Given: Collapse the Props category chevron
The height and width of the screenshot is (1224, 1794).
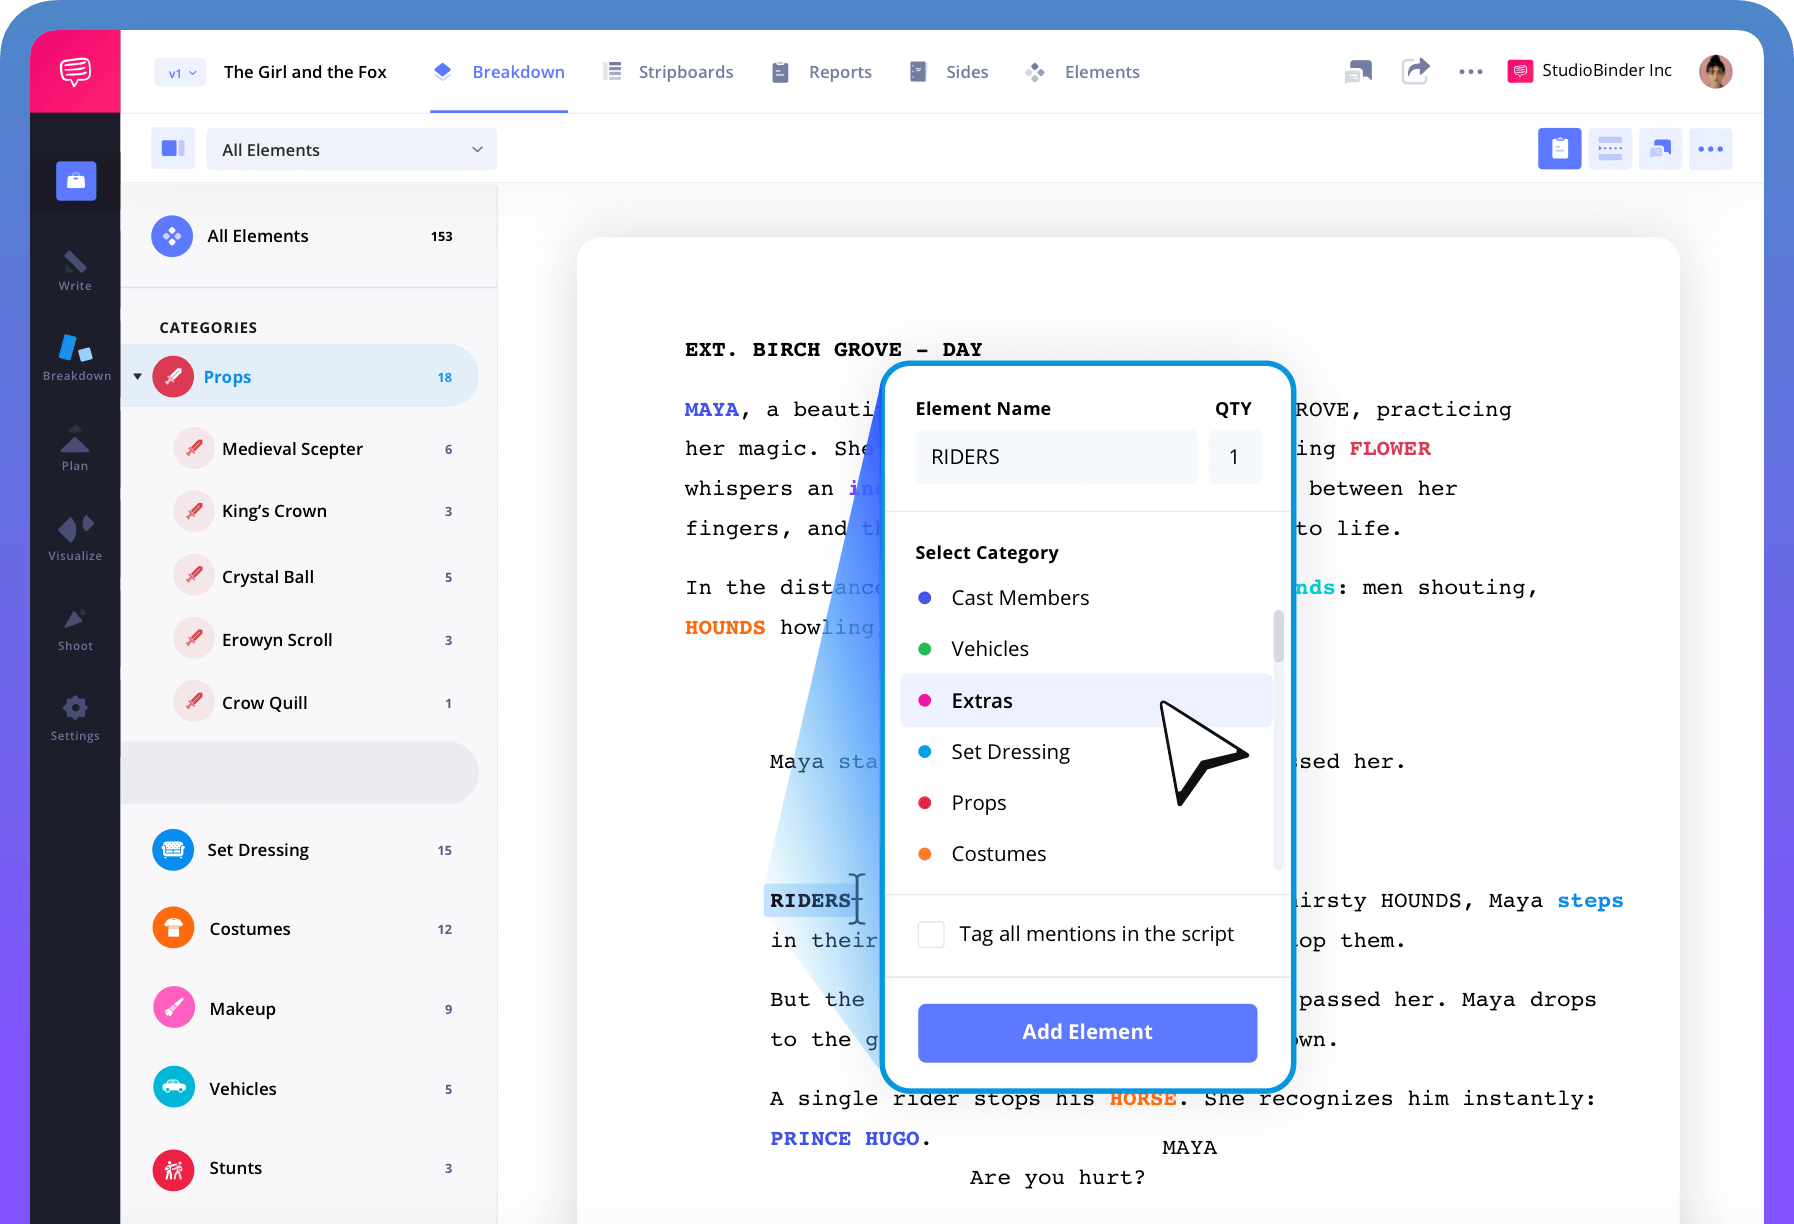Looking at the screenshot, I should tap(138, 376).
